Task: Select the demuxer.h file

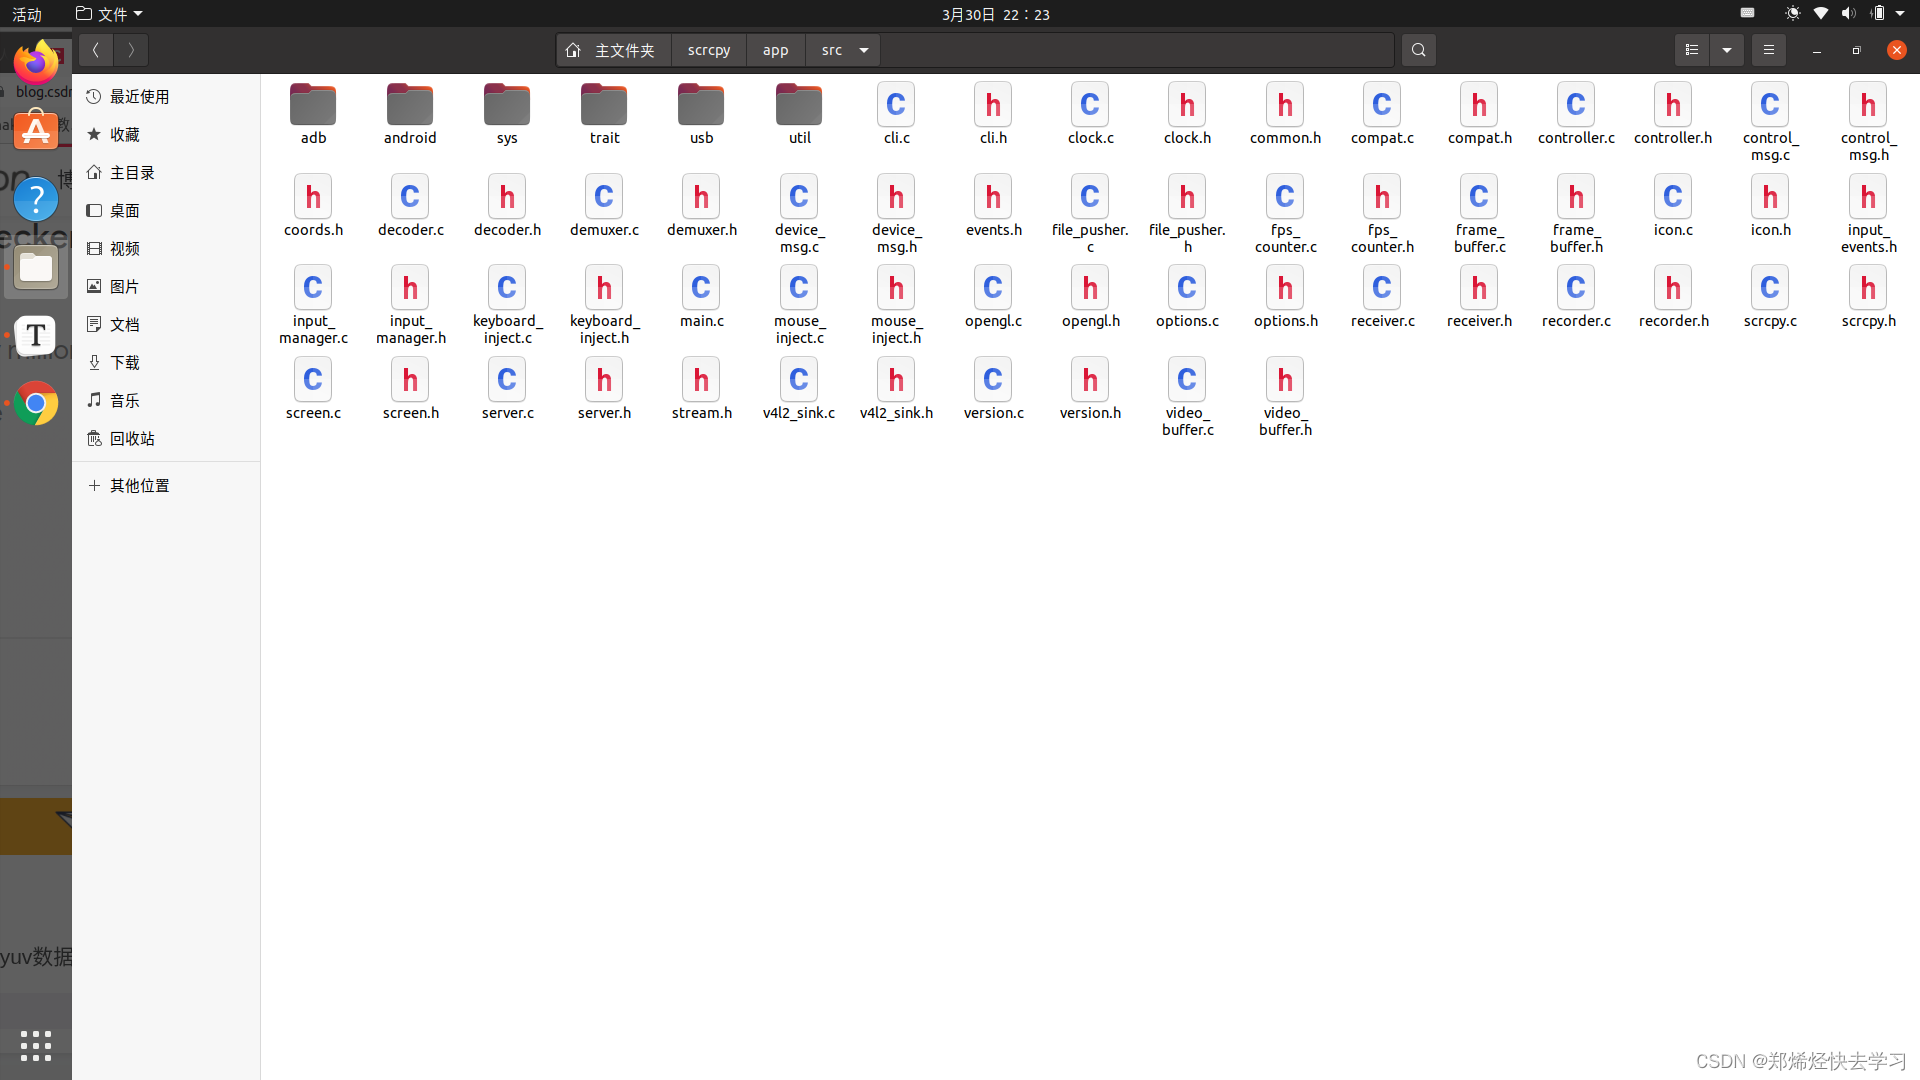Action: point(701,206)
